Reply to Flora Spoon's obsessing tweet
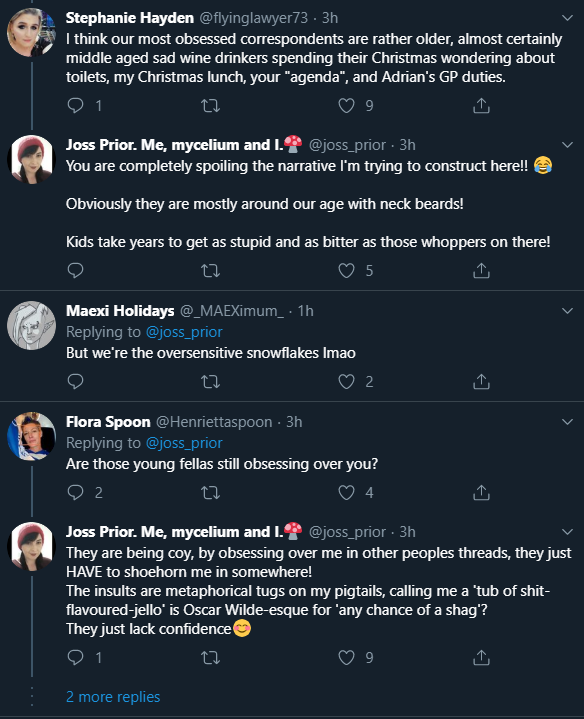Screen dimensions: 584x719 click(76, 492)
